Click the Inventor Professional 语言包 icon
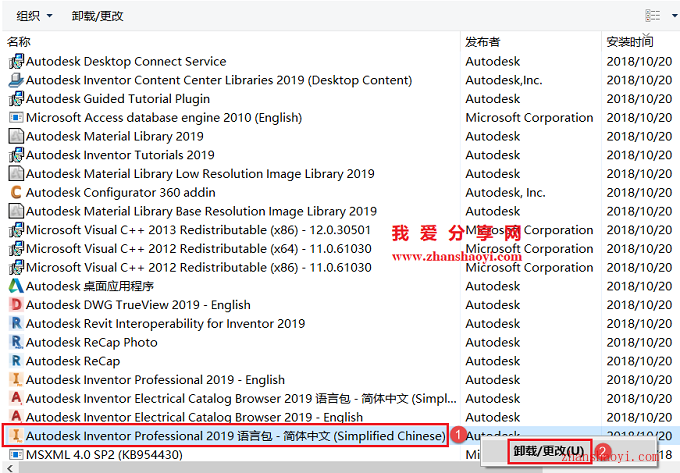Screen dimensions: 680x473 point(16,435)
